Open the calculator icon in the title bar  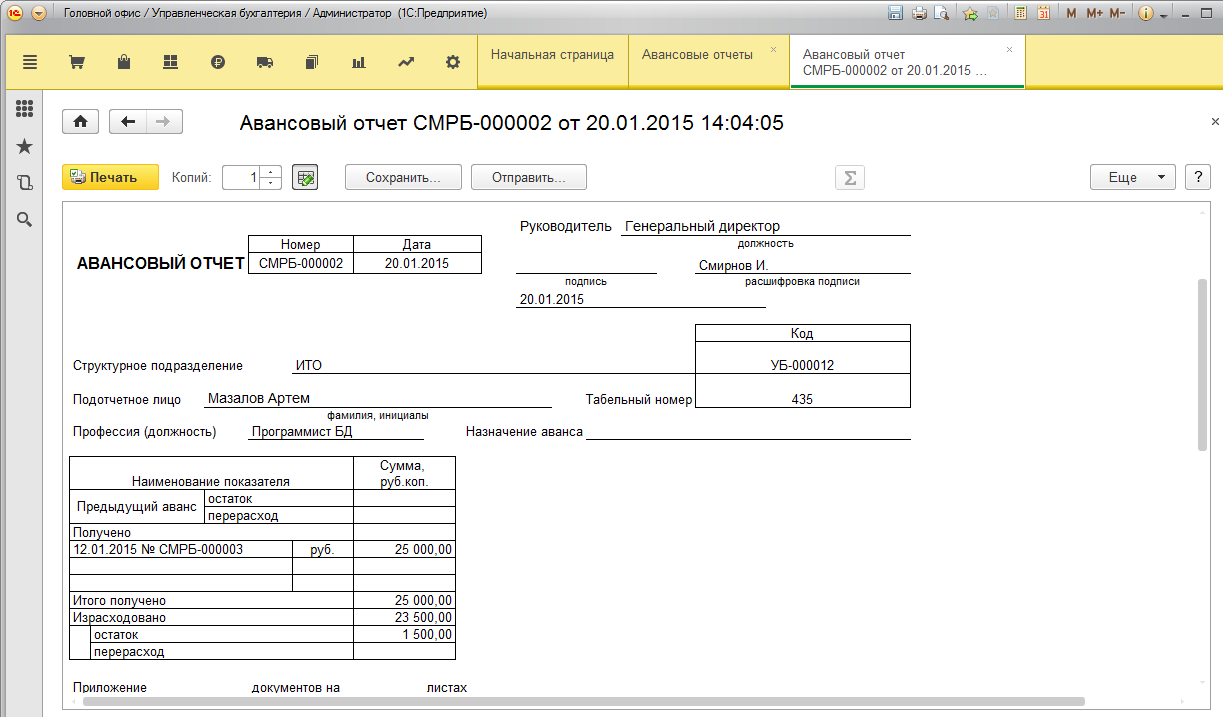[x=1020, y=13]
